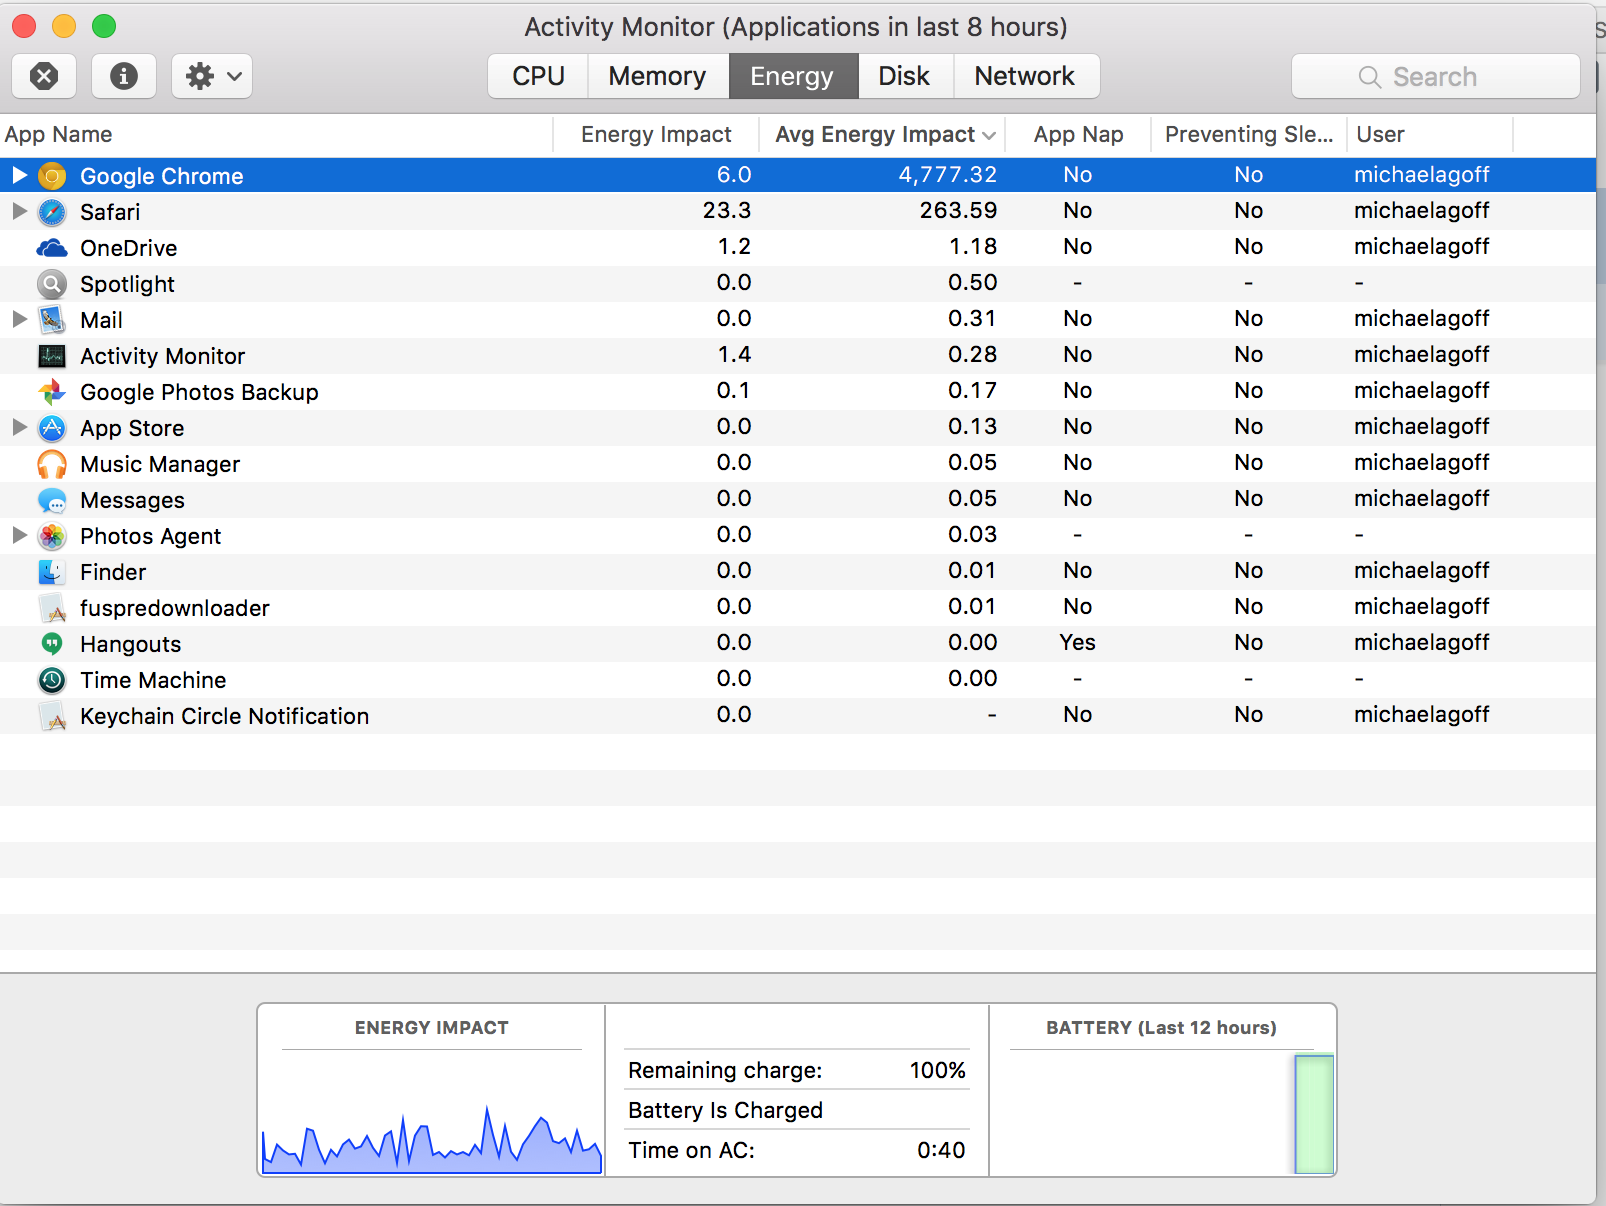Click the Time on AC 0:40 value
This screenshot has width=1606, height=1206.
click(941, 1150)
